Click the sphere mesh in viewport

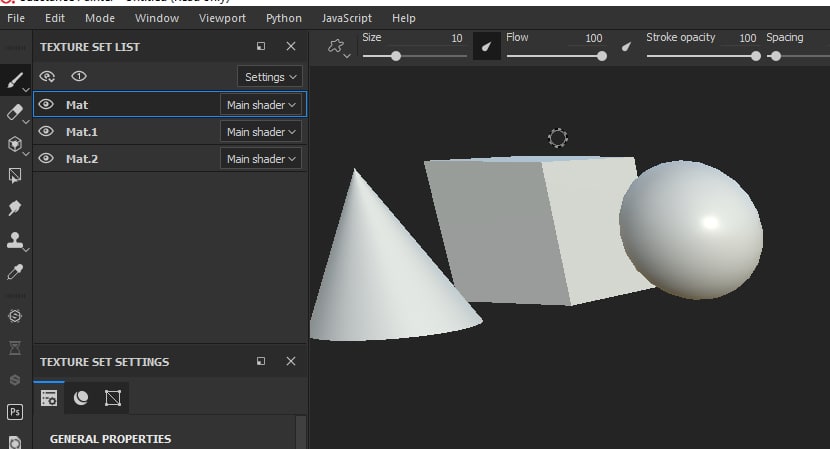tap(691, 229)
